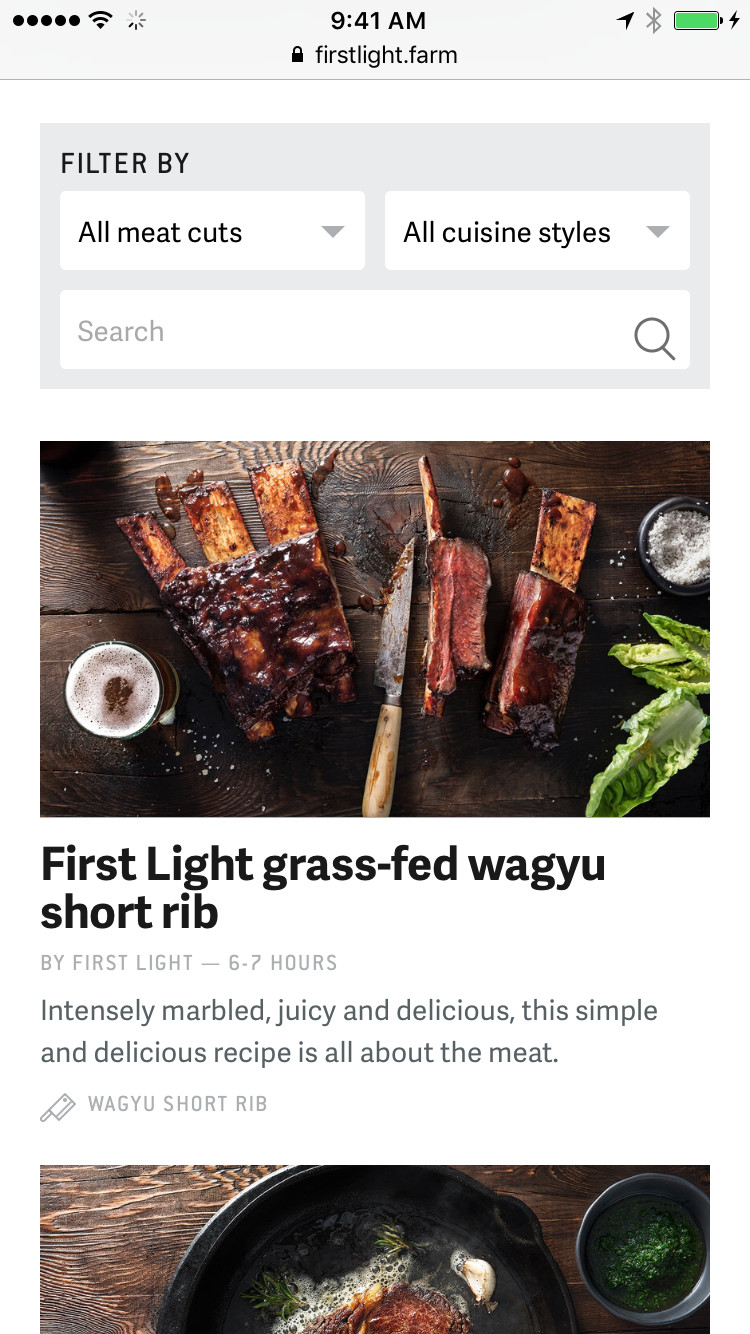This screenshot has height=1334, width=750.
Task: Tap the Wi-Fi signal icon
Action: click(100, 20)
